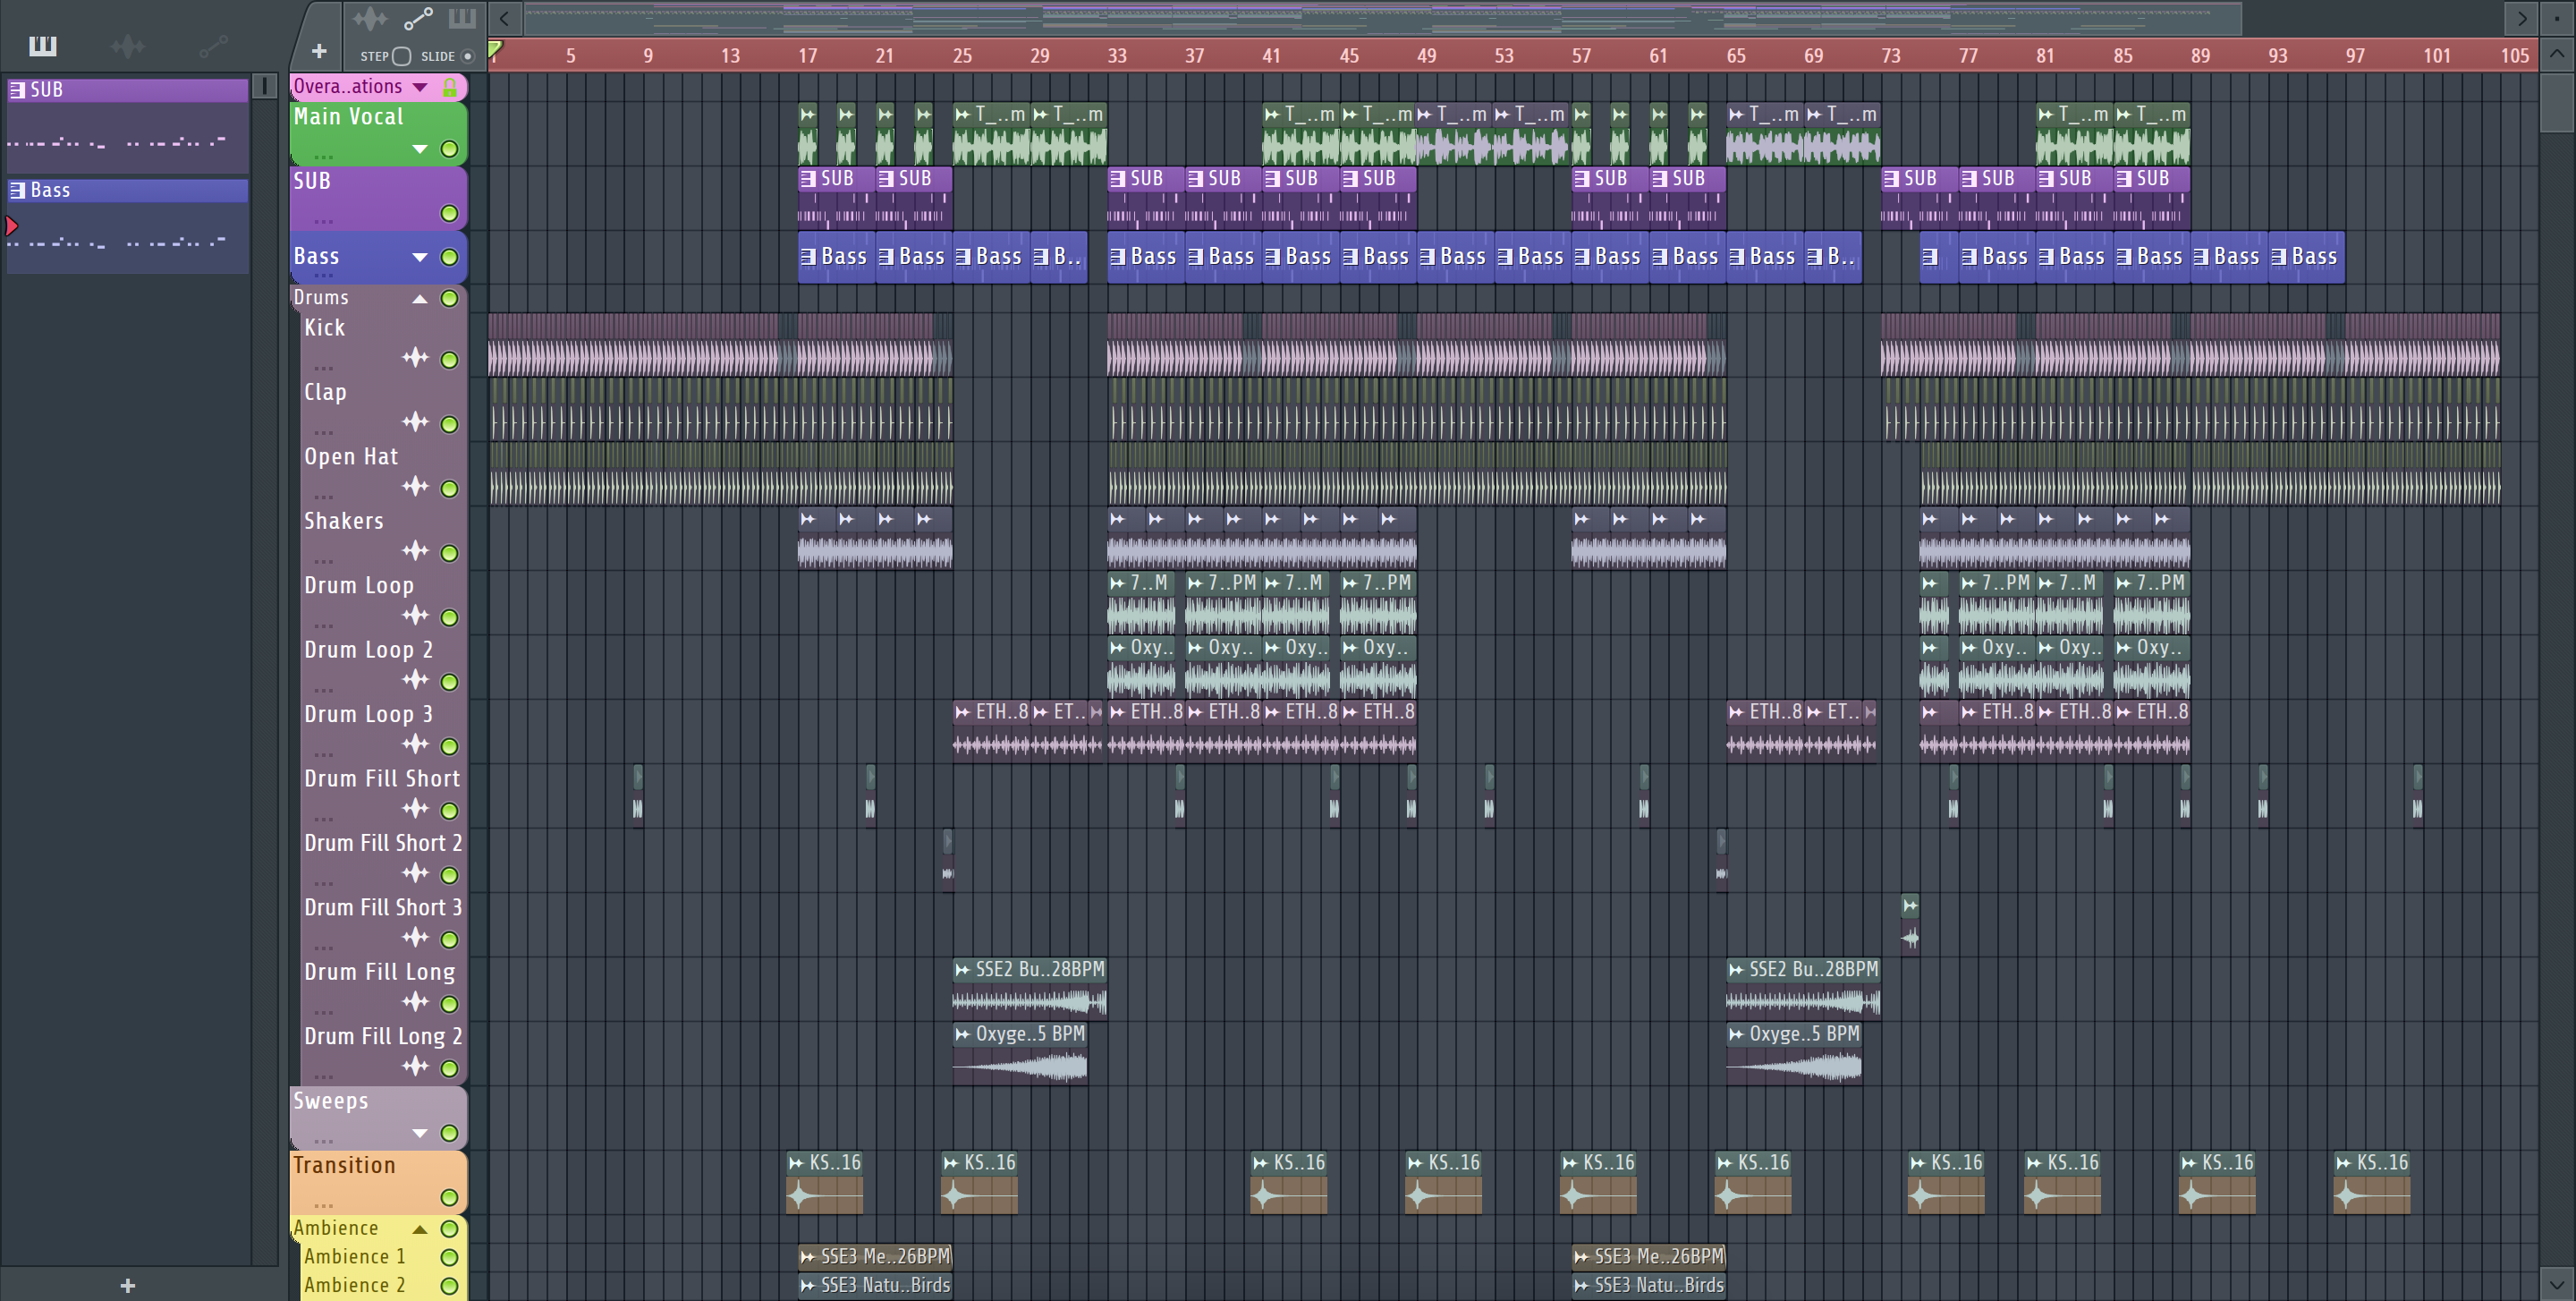Expand the Bass track group arrow
The height and width of the screenshot is (1301, 2576).
[x=421, y=257]
